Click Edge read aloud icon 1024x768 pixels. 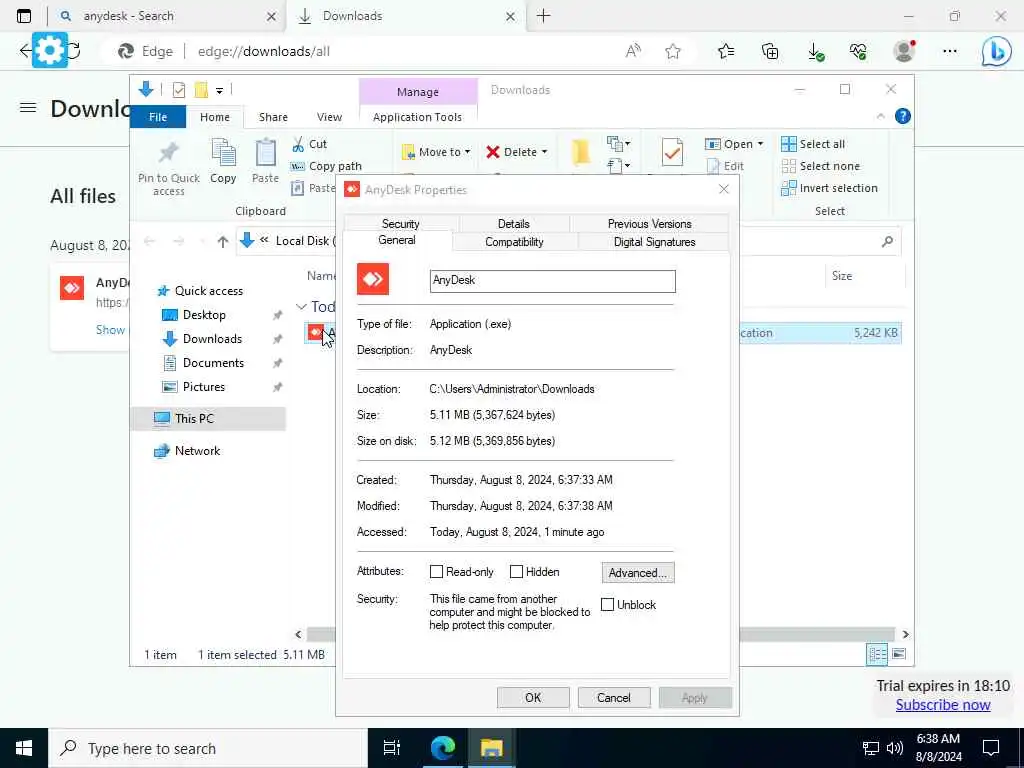click(633, 52)
